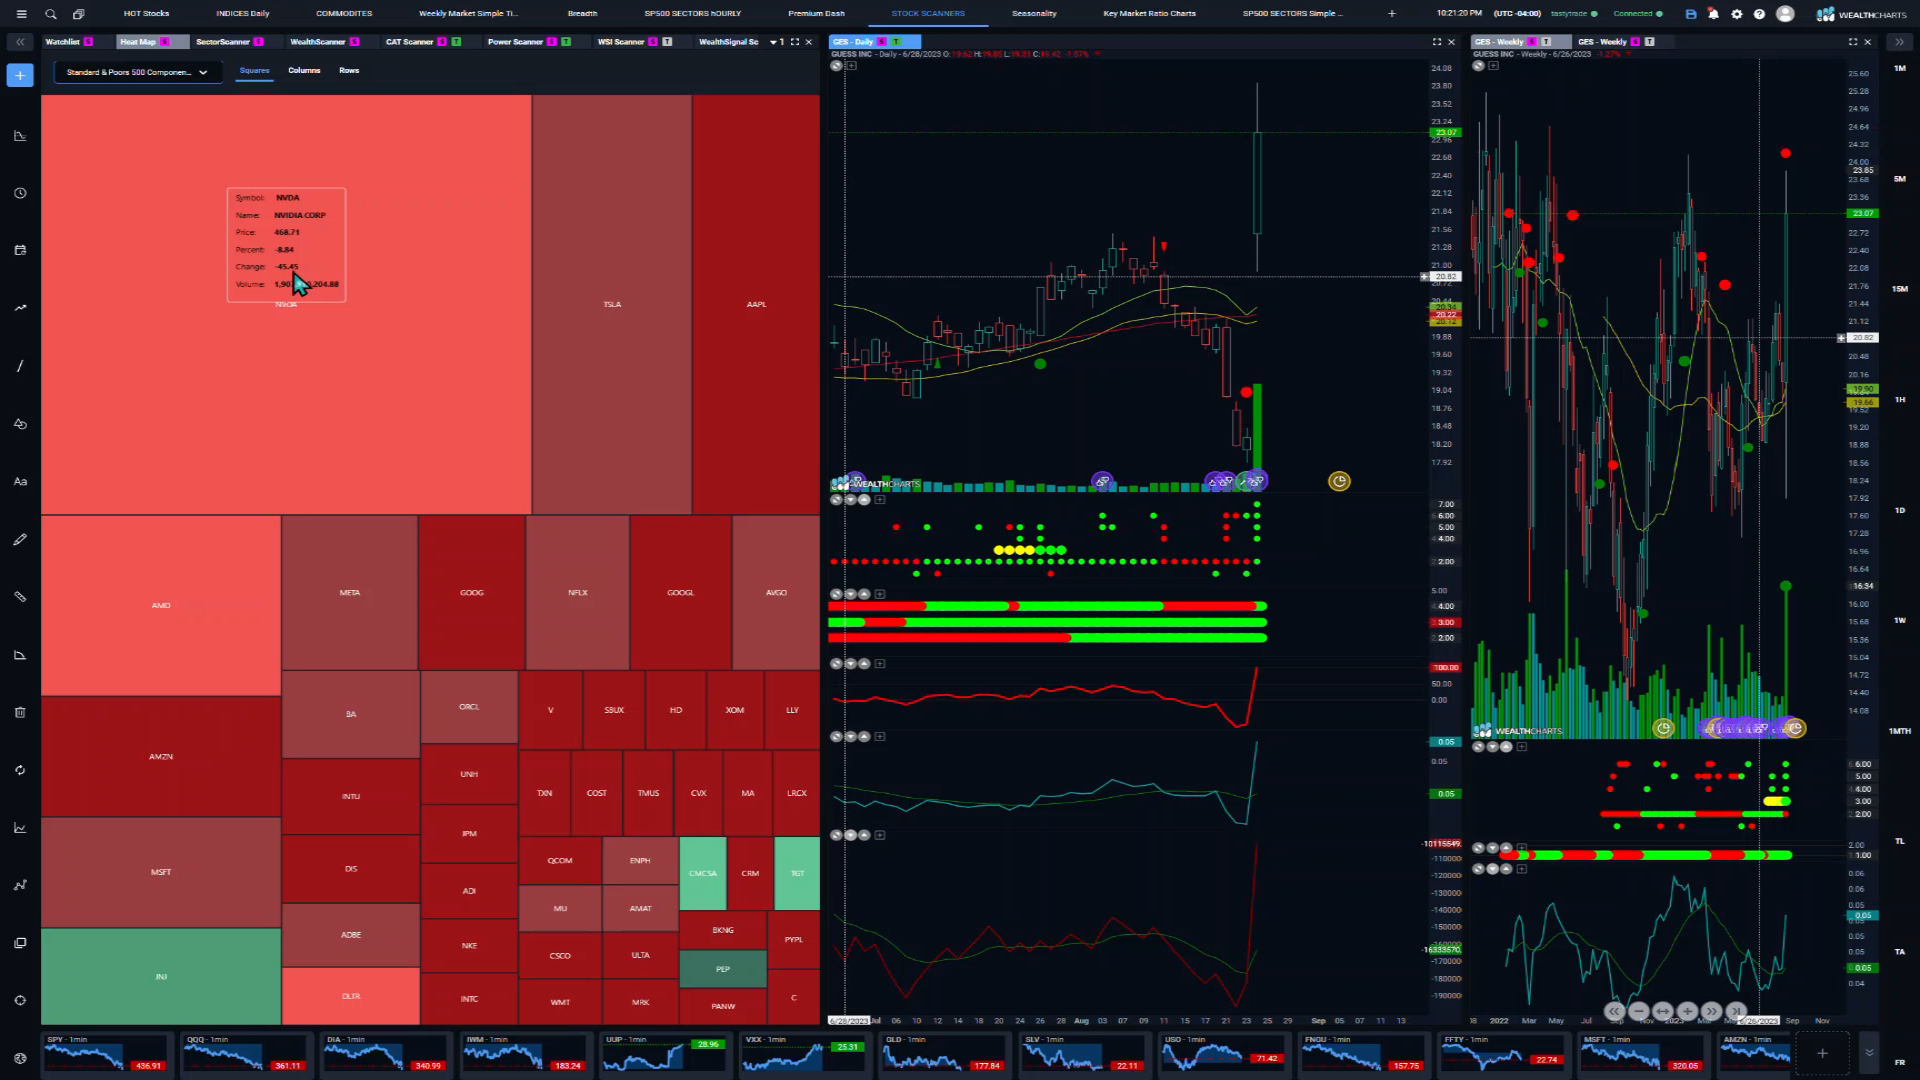Switch to HOT Stocks workspace tab

pos(146,14)
